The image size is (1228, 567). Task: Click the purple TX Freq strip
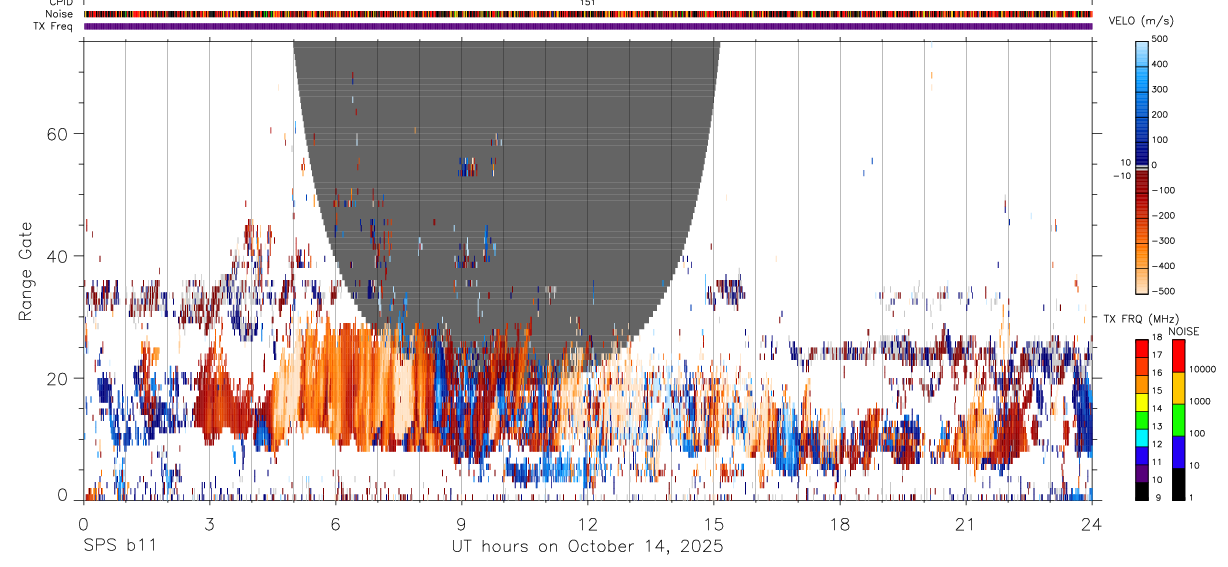coord(588,26)
